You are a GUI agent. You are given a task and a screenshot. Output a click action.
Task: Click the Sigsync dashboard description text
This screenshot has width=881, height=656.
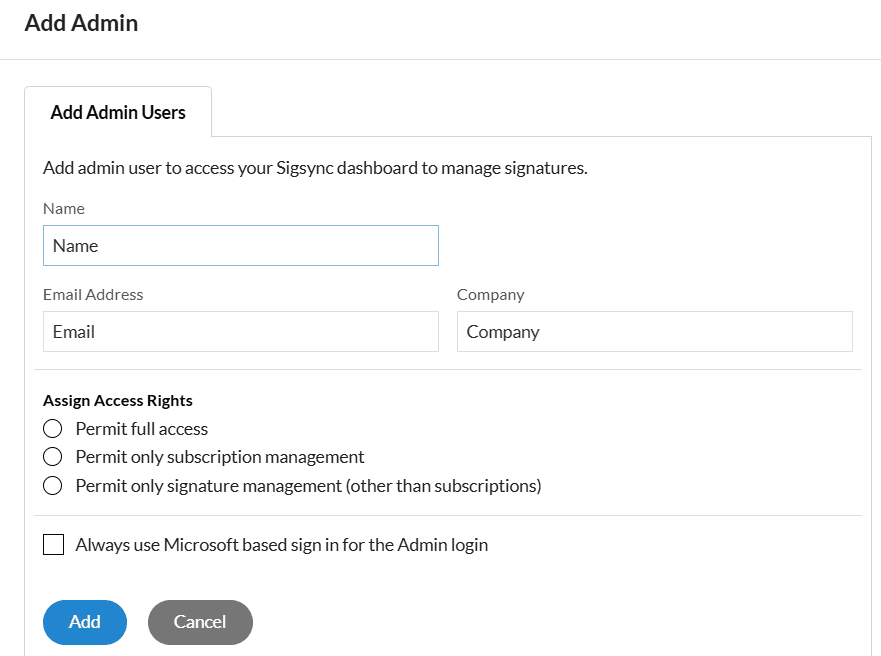(x=315, y=168)
